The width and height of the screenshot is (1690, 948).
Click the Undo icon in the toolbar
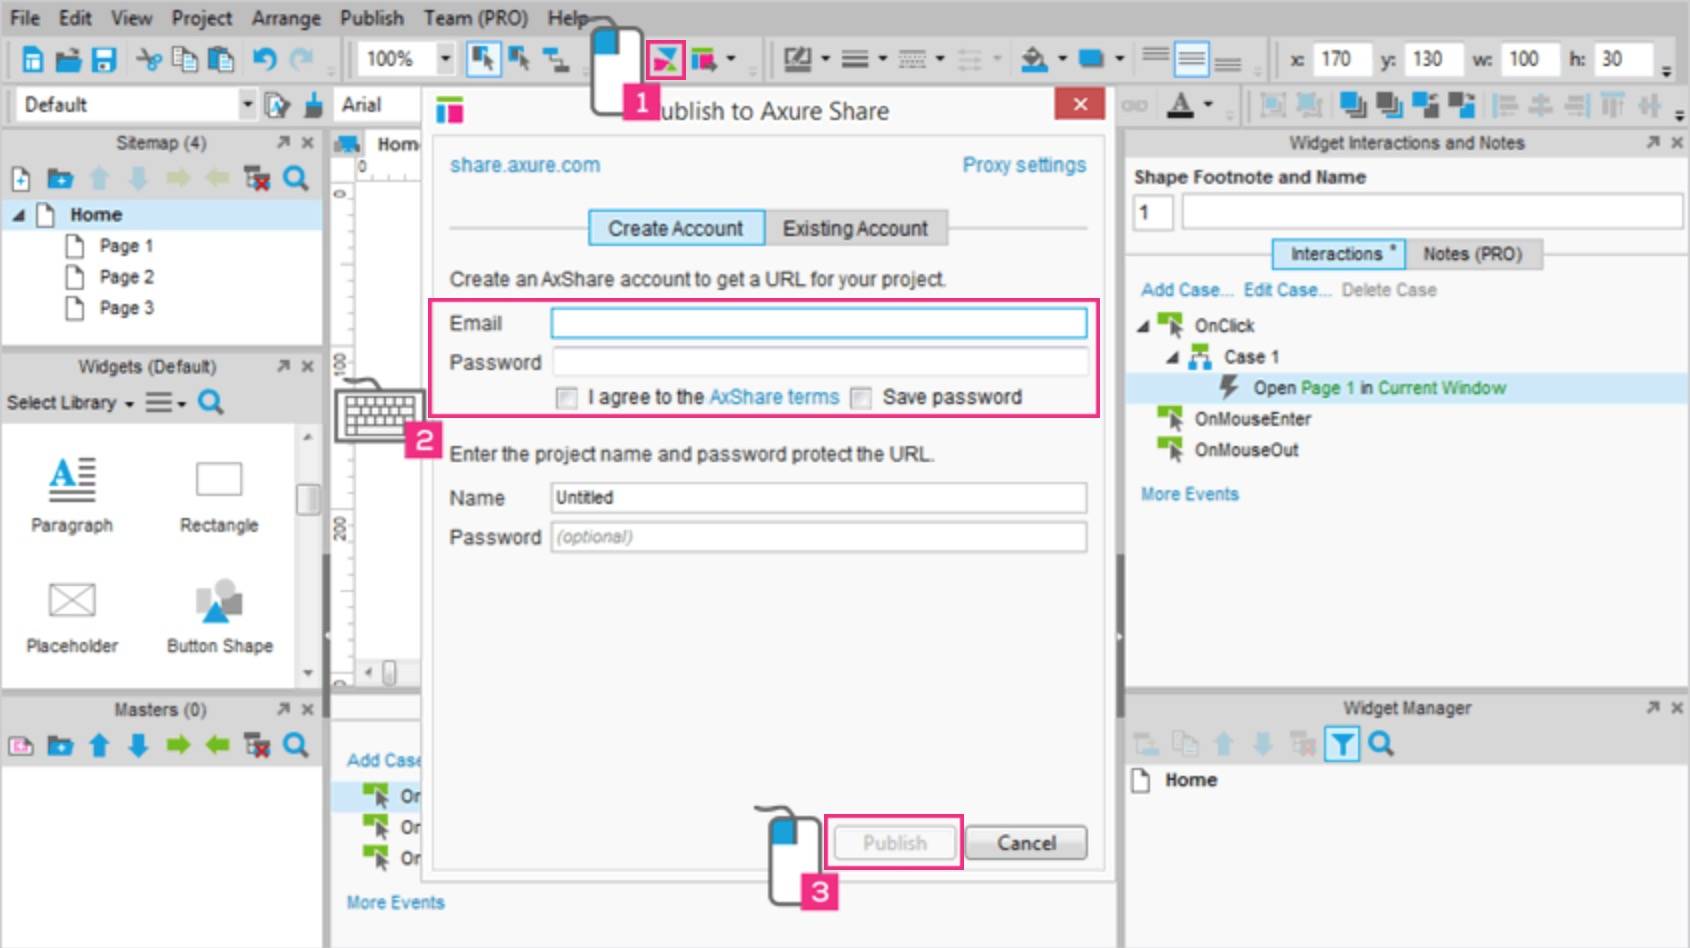tap(264, 60)
